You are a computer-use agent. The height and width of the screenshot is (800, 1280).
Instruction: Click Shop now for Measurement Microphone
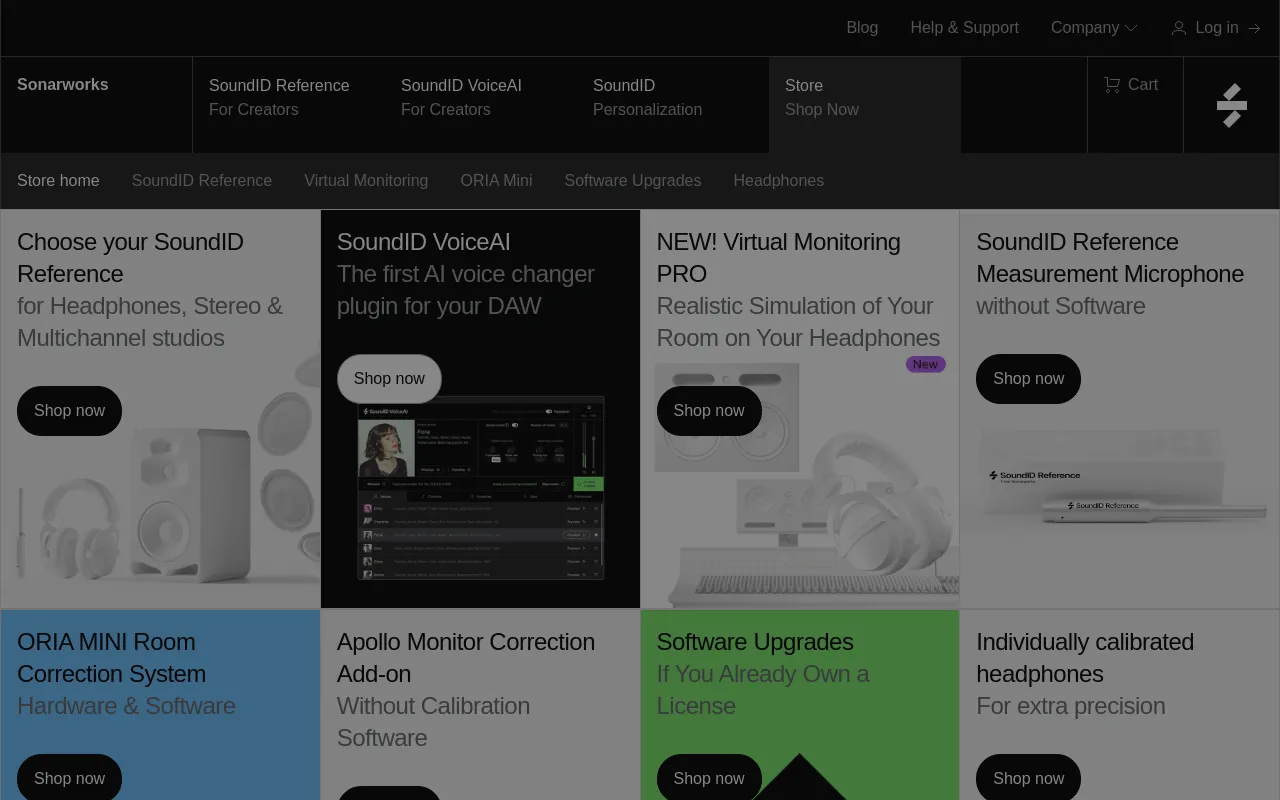click(x=1028, y=379)
